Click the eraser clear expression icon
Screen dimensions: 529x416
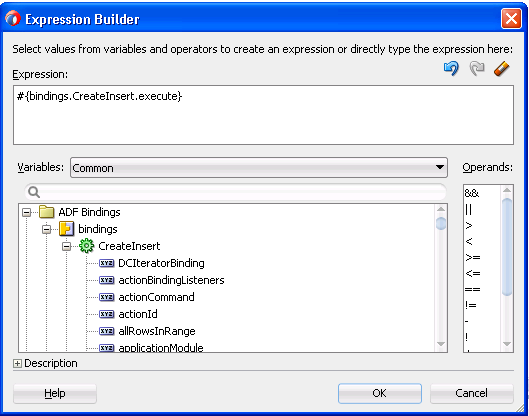click(502, 68)
